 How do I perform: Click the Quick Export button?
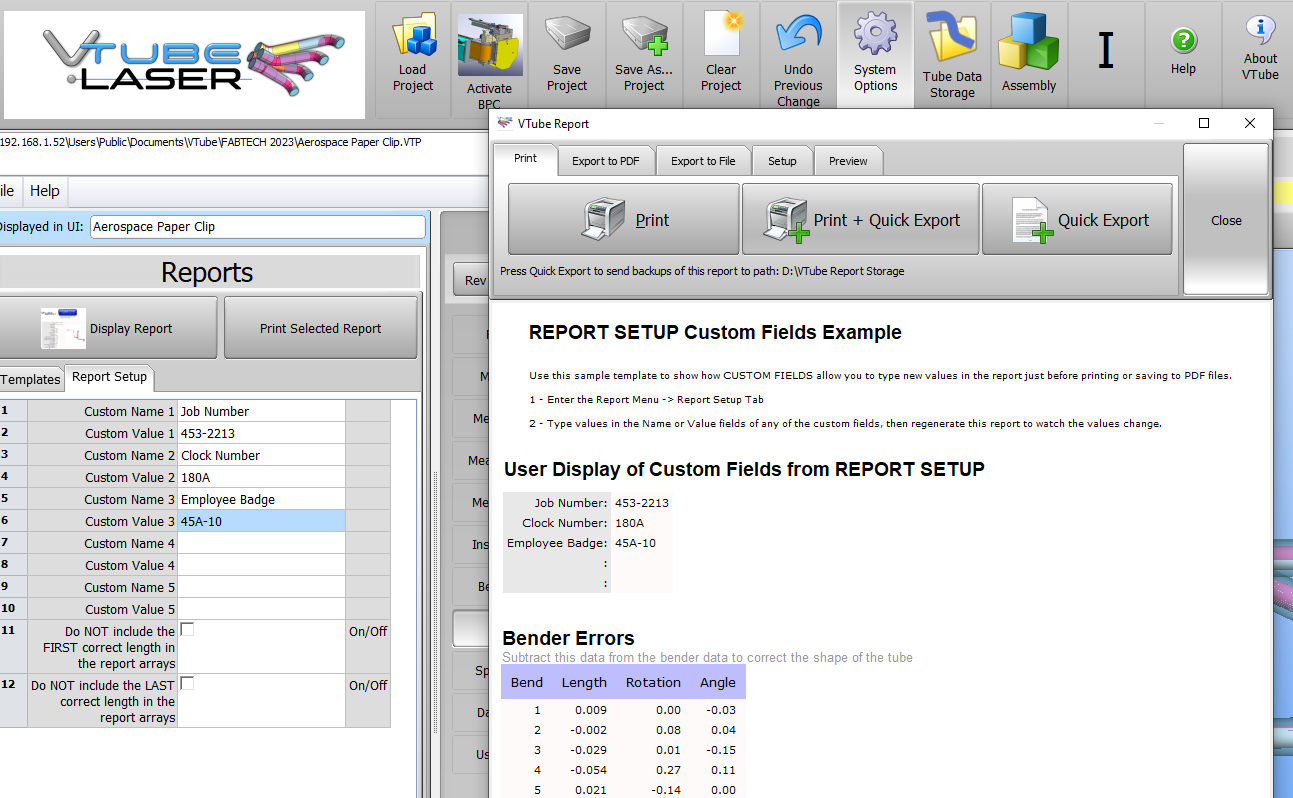(1077, 219)
